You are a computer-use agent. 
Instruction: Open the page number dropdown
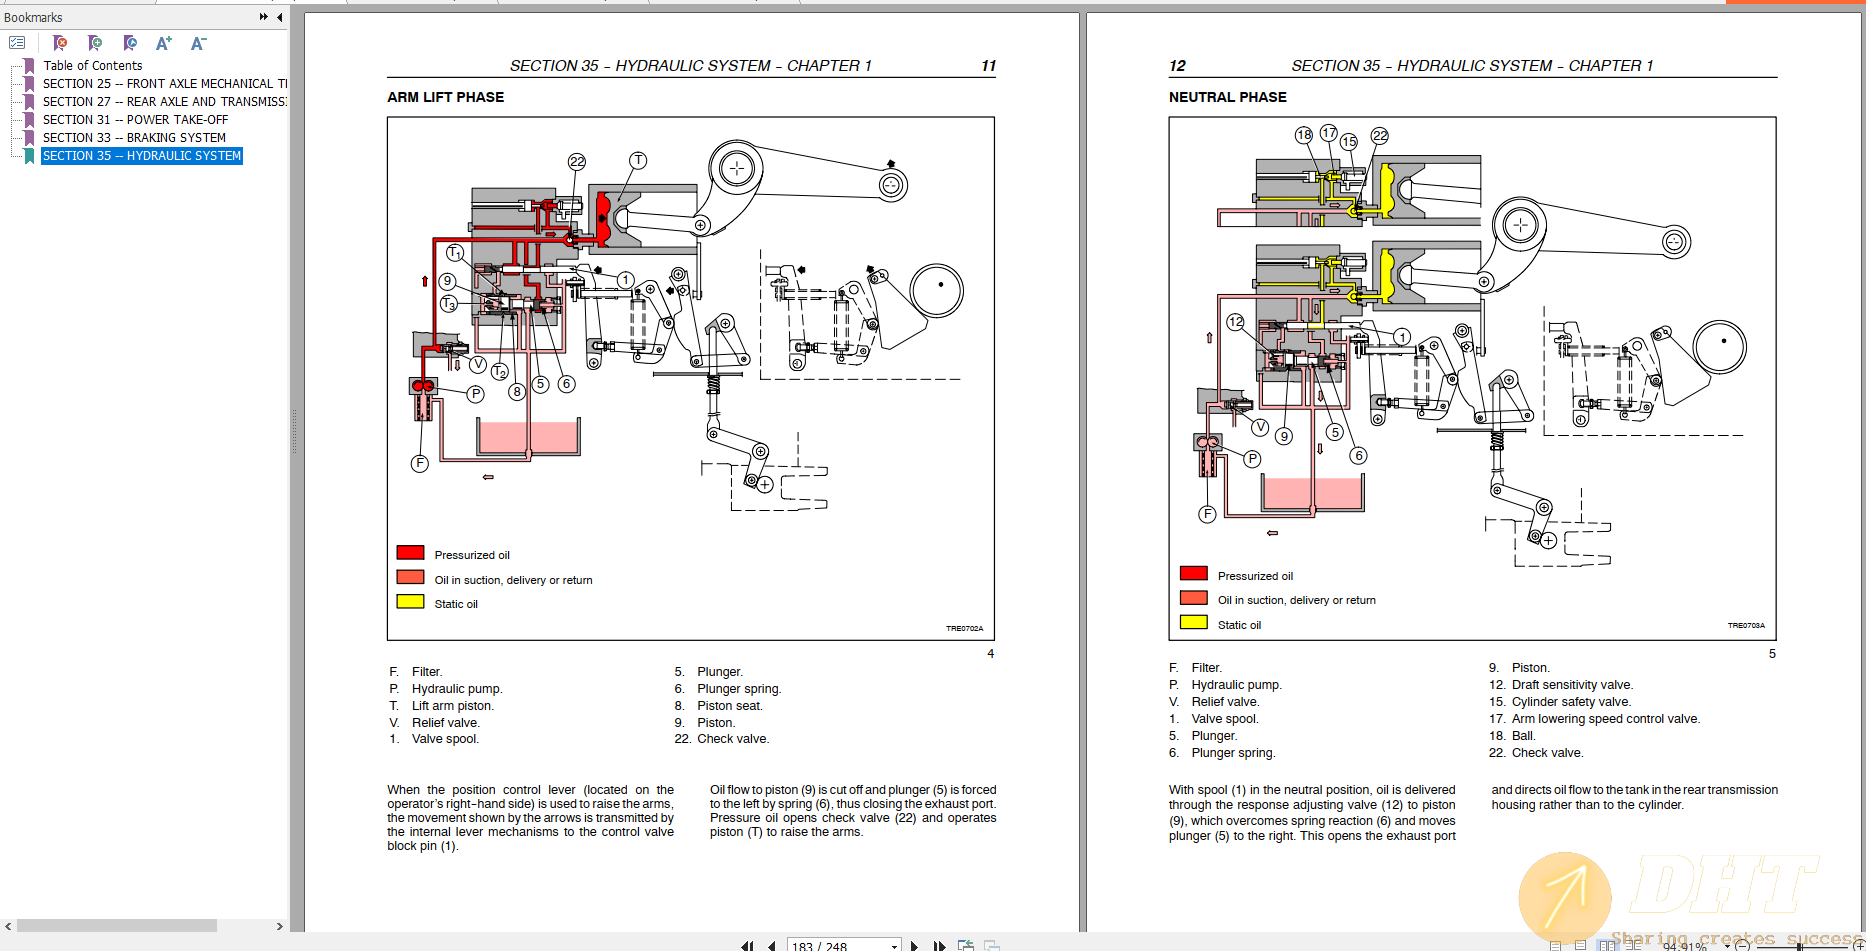point(893,944)
